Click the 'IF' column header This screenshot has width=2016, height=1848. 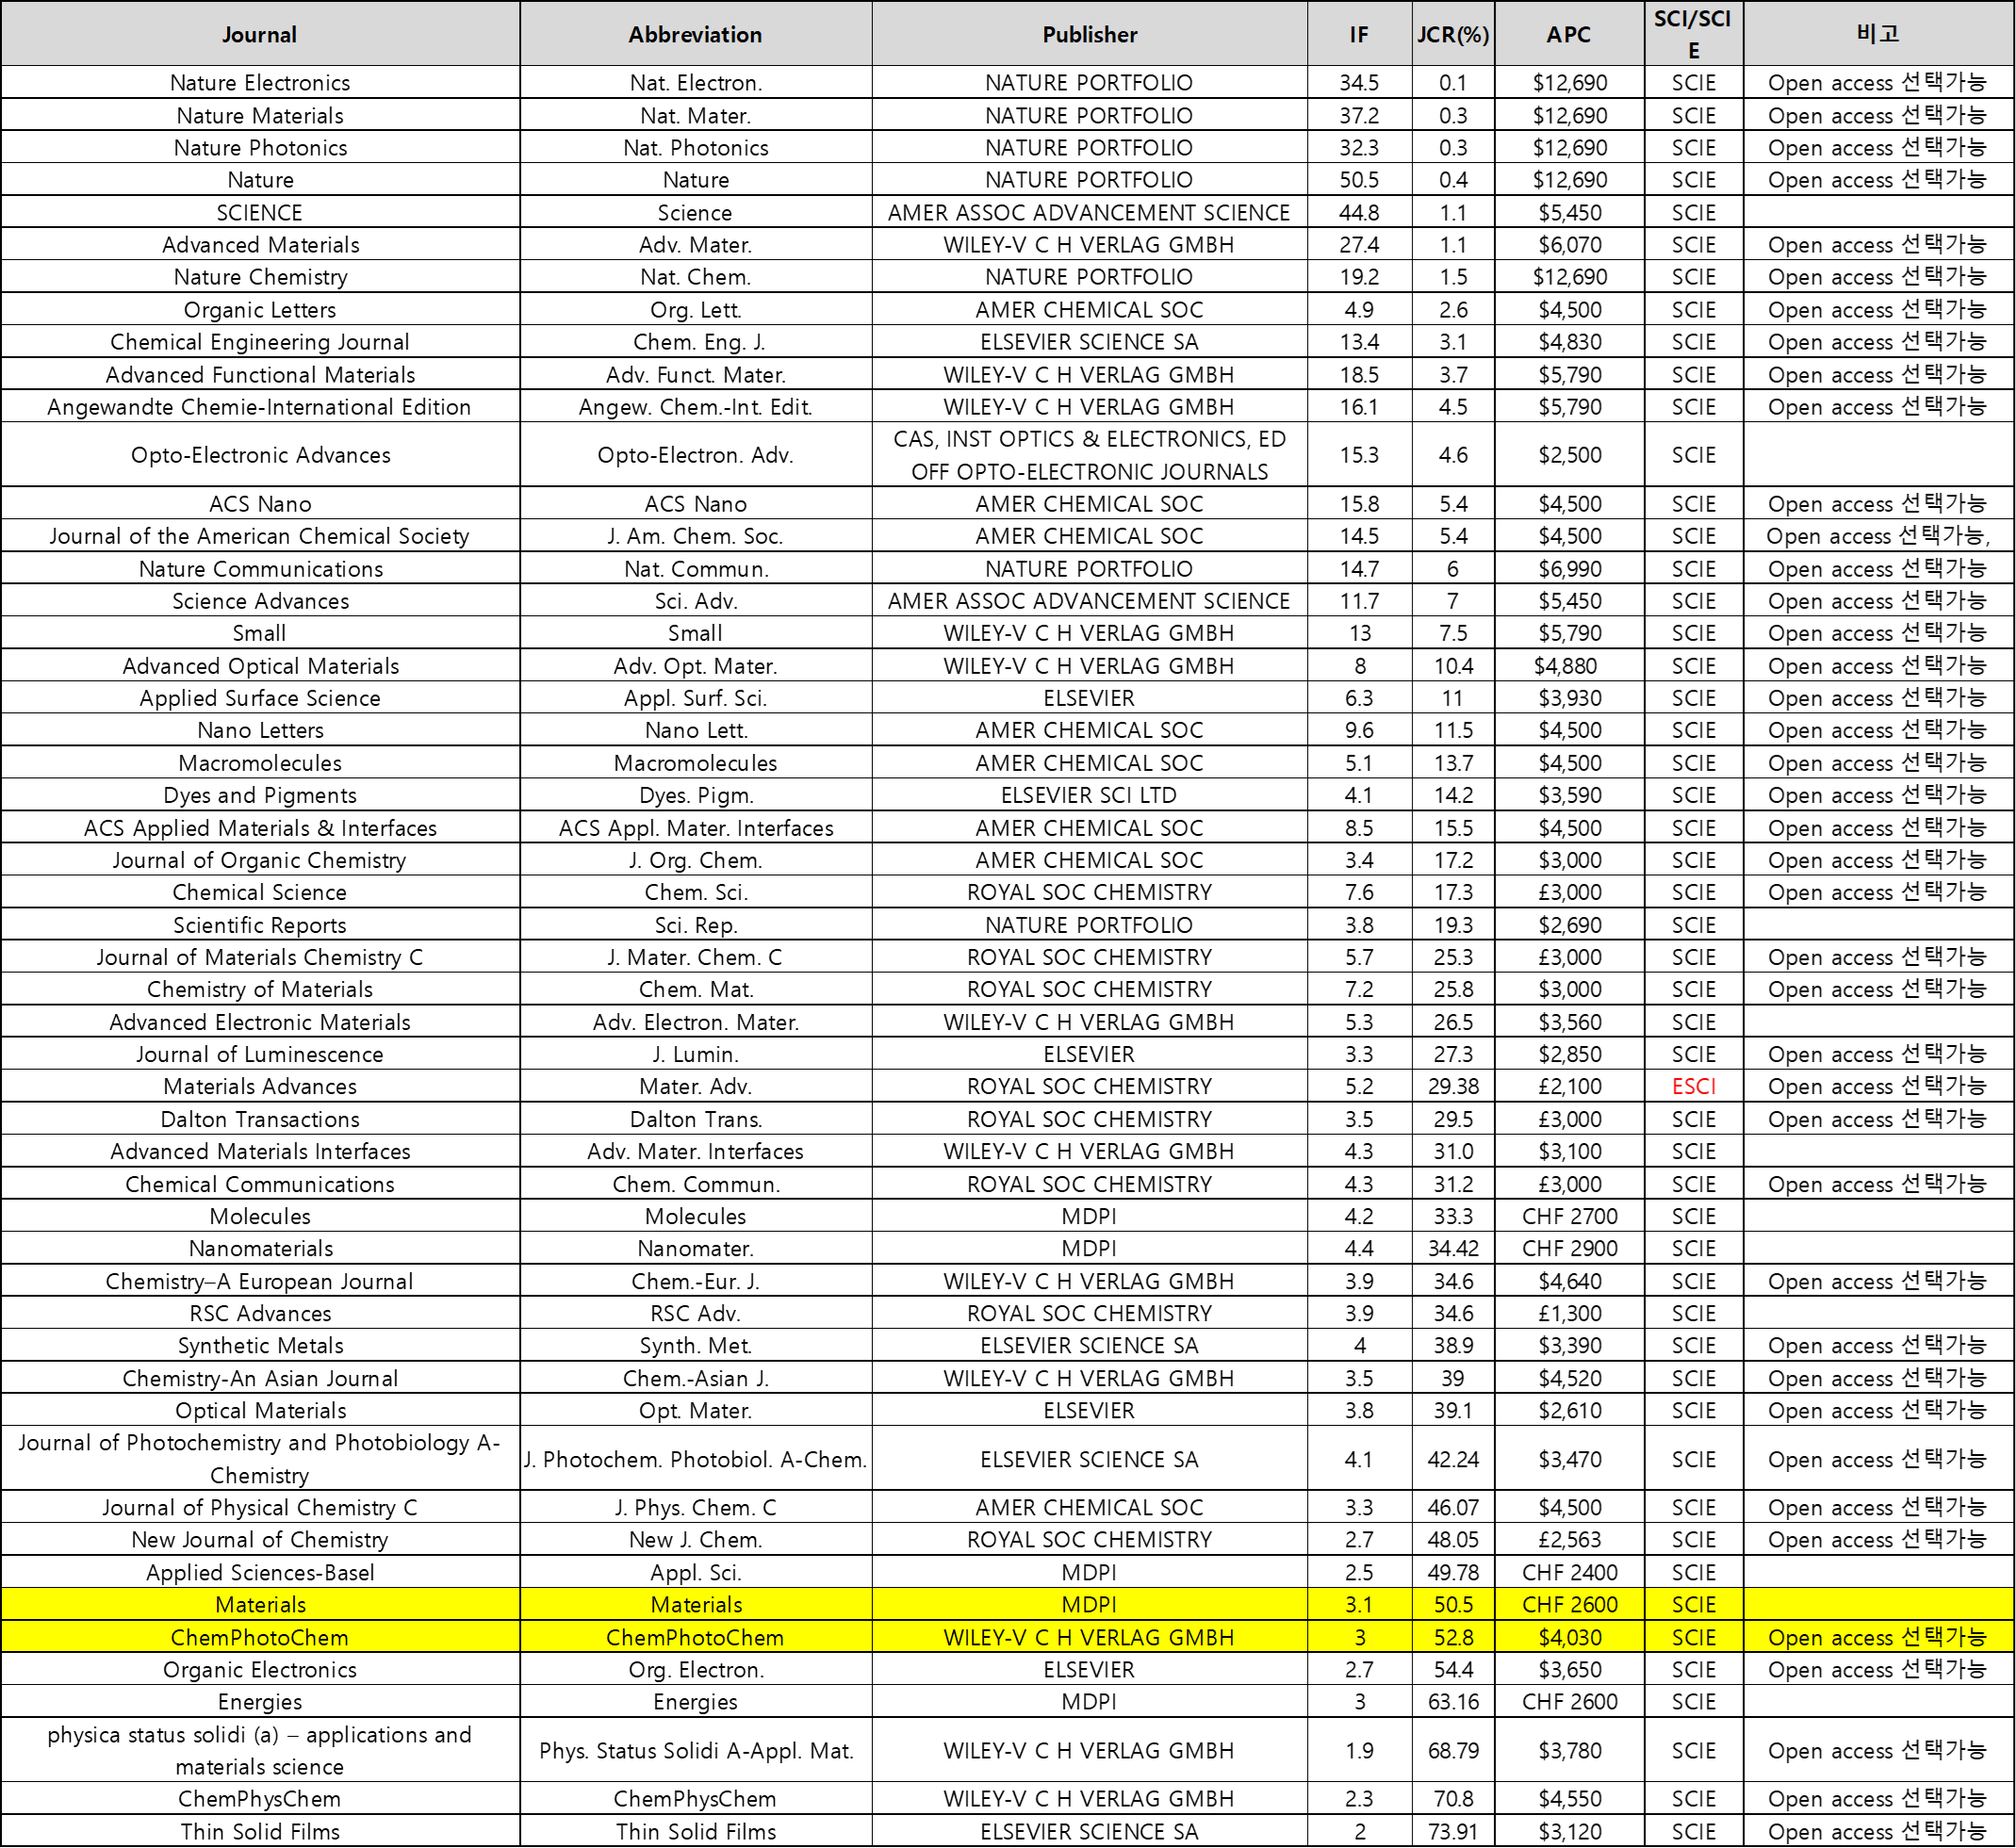point(1359,34)
